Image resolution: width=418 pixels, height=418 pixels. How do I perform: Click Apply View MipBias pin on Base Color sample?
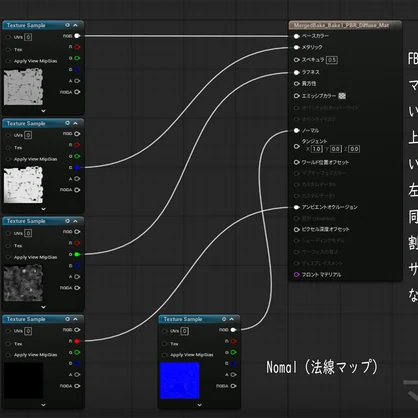[x=8, y=61]
